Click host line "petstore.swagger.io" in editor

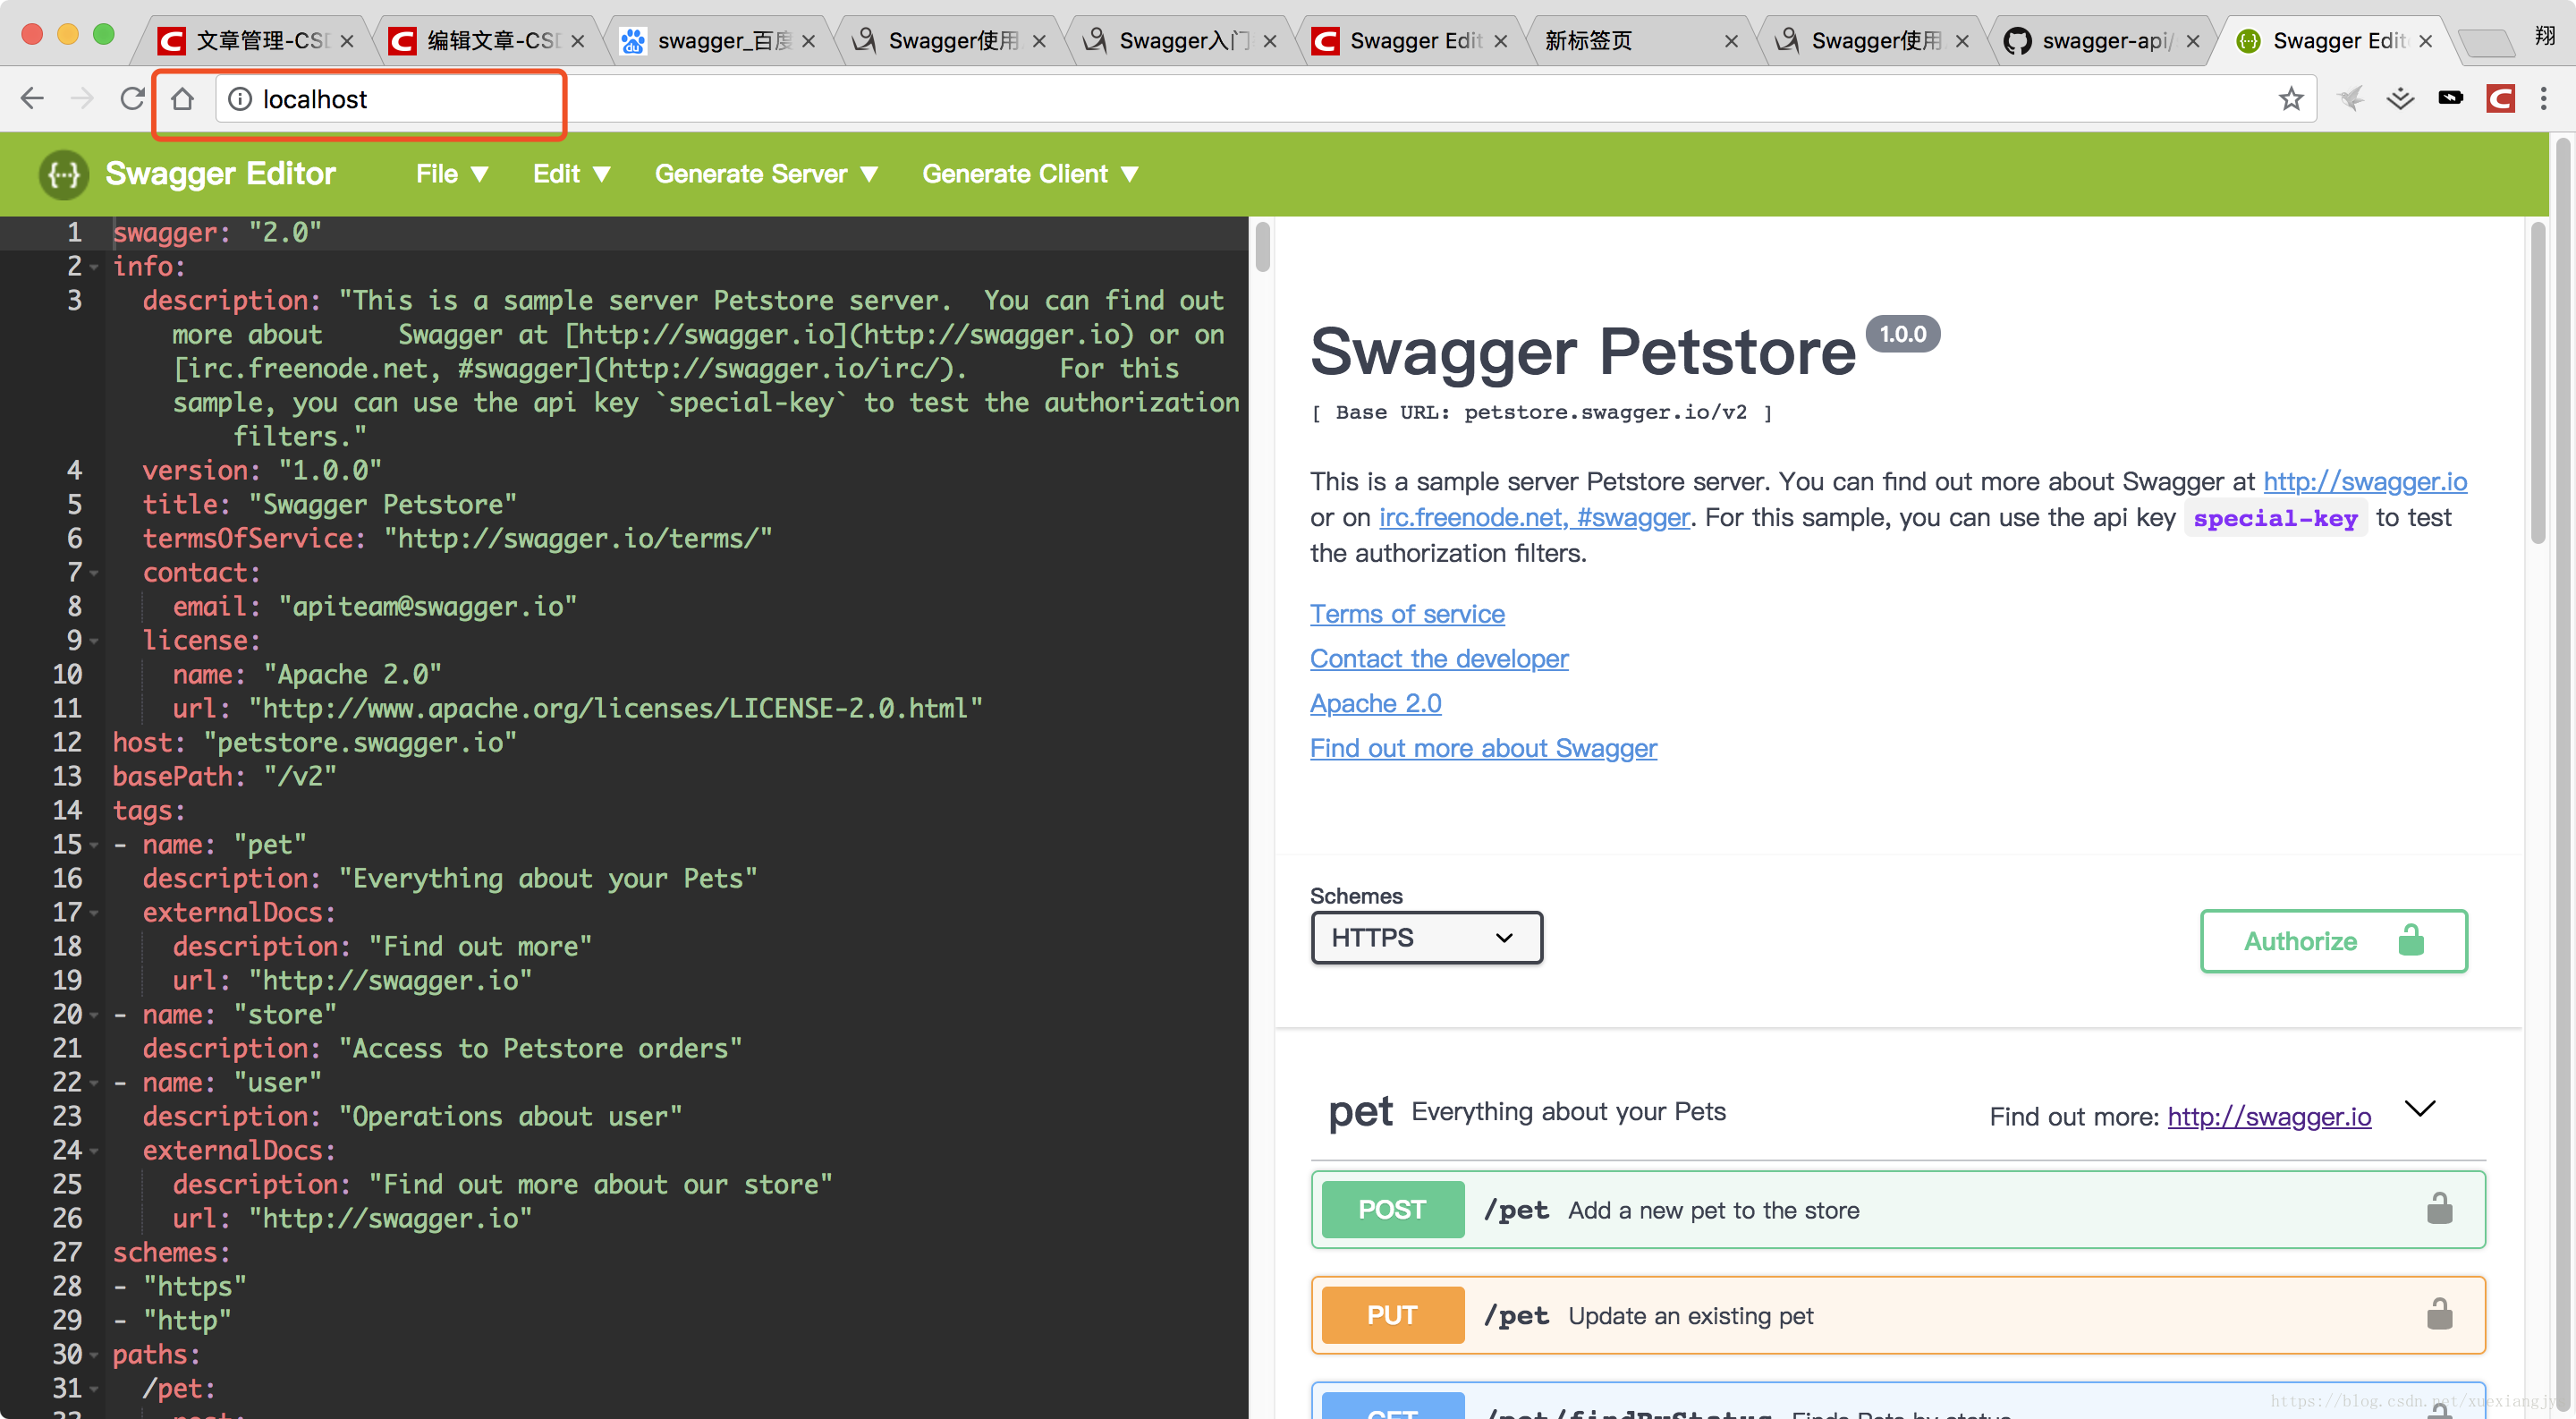tap(314, 742)
